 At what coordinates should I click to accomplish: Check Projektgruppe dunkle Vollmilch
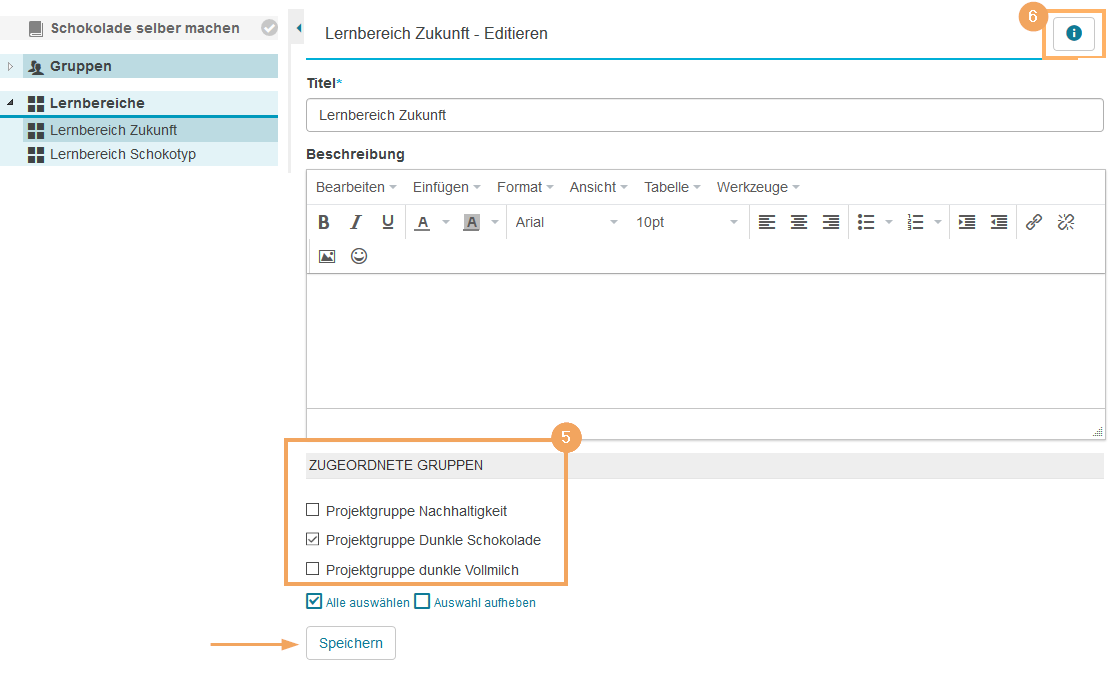point(313,569)
